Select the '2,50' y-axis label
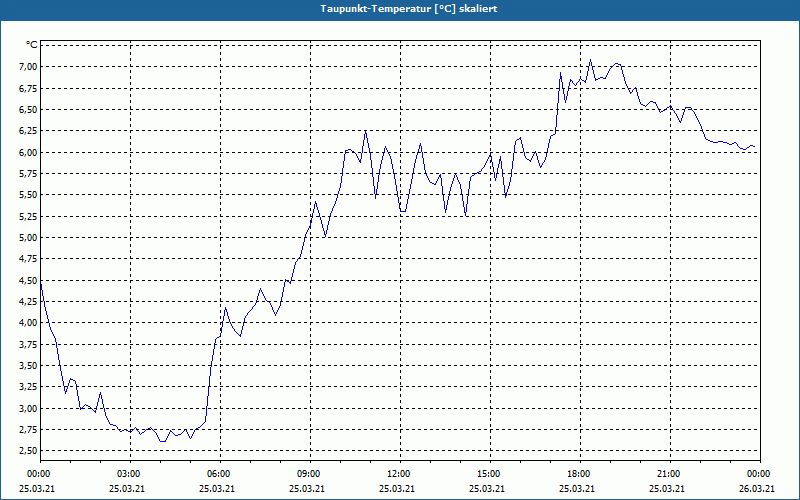 29,451
